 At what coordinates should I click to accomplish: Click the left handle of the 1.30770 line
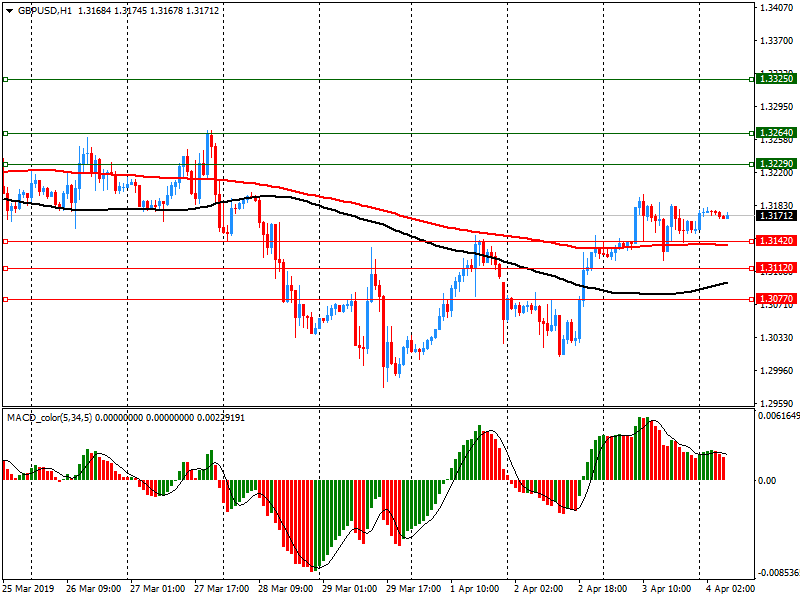tap(5, 299)
